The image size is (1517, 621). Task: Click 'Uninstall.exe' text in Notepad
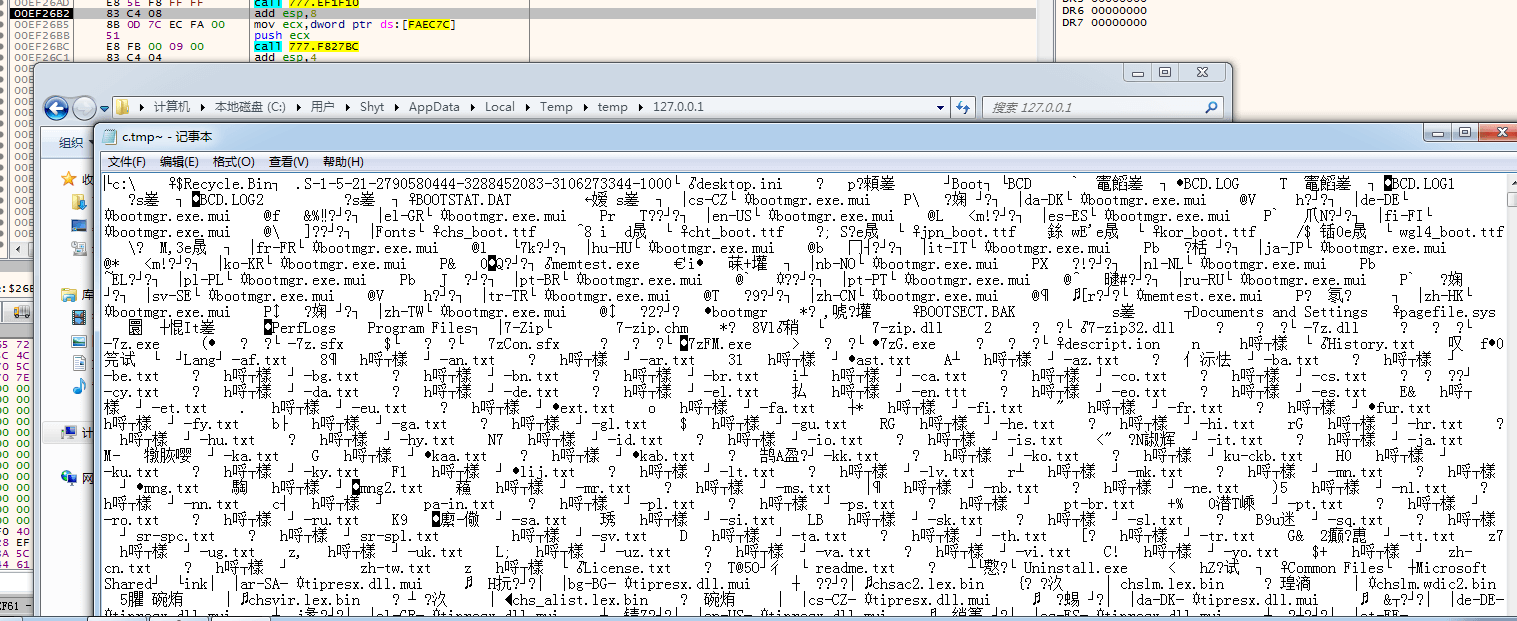coord(1075,568)
